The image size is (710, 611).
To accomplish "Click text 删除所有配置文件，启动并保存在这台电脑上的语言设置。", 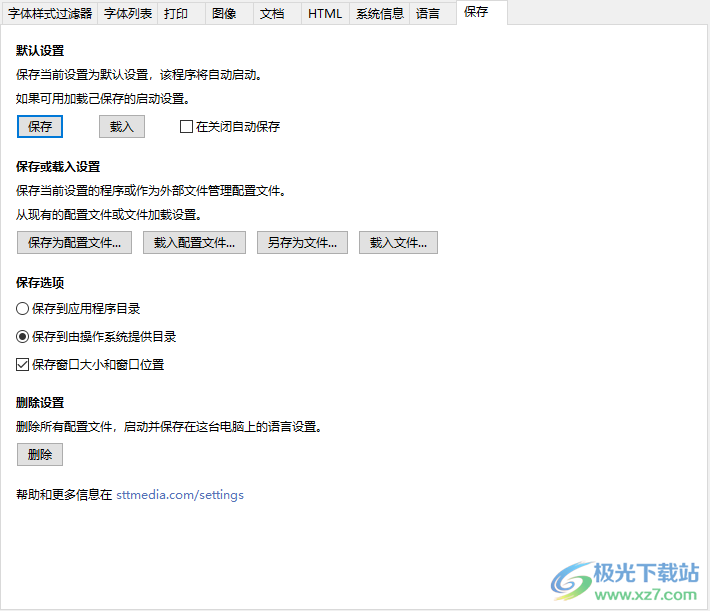I will pos(169,427).
